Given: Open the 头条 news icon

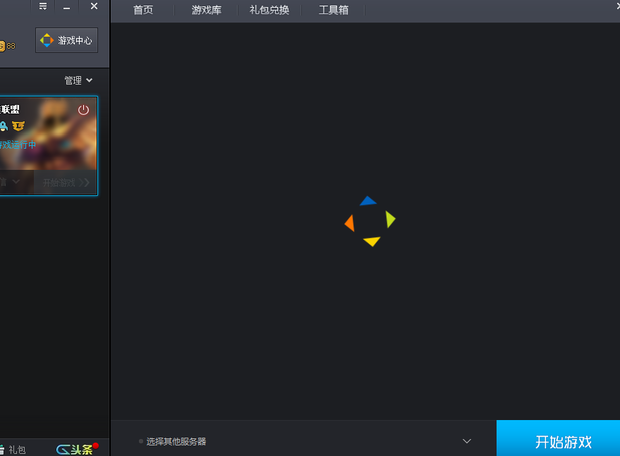Looking at the screenshot, I should click(76, 449).
